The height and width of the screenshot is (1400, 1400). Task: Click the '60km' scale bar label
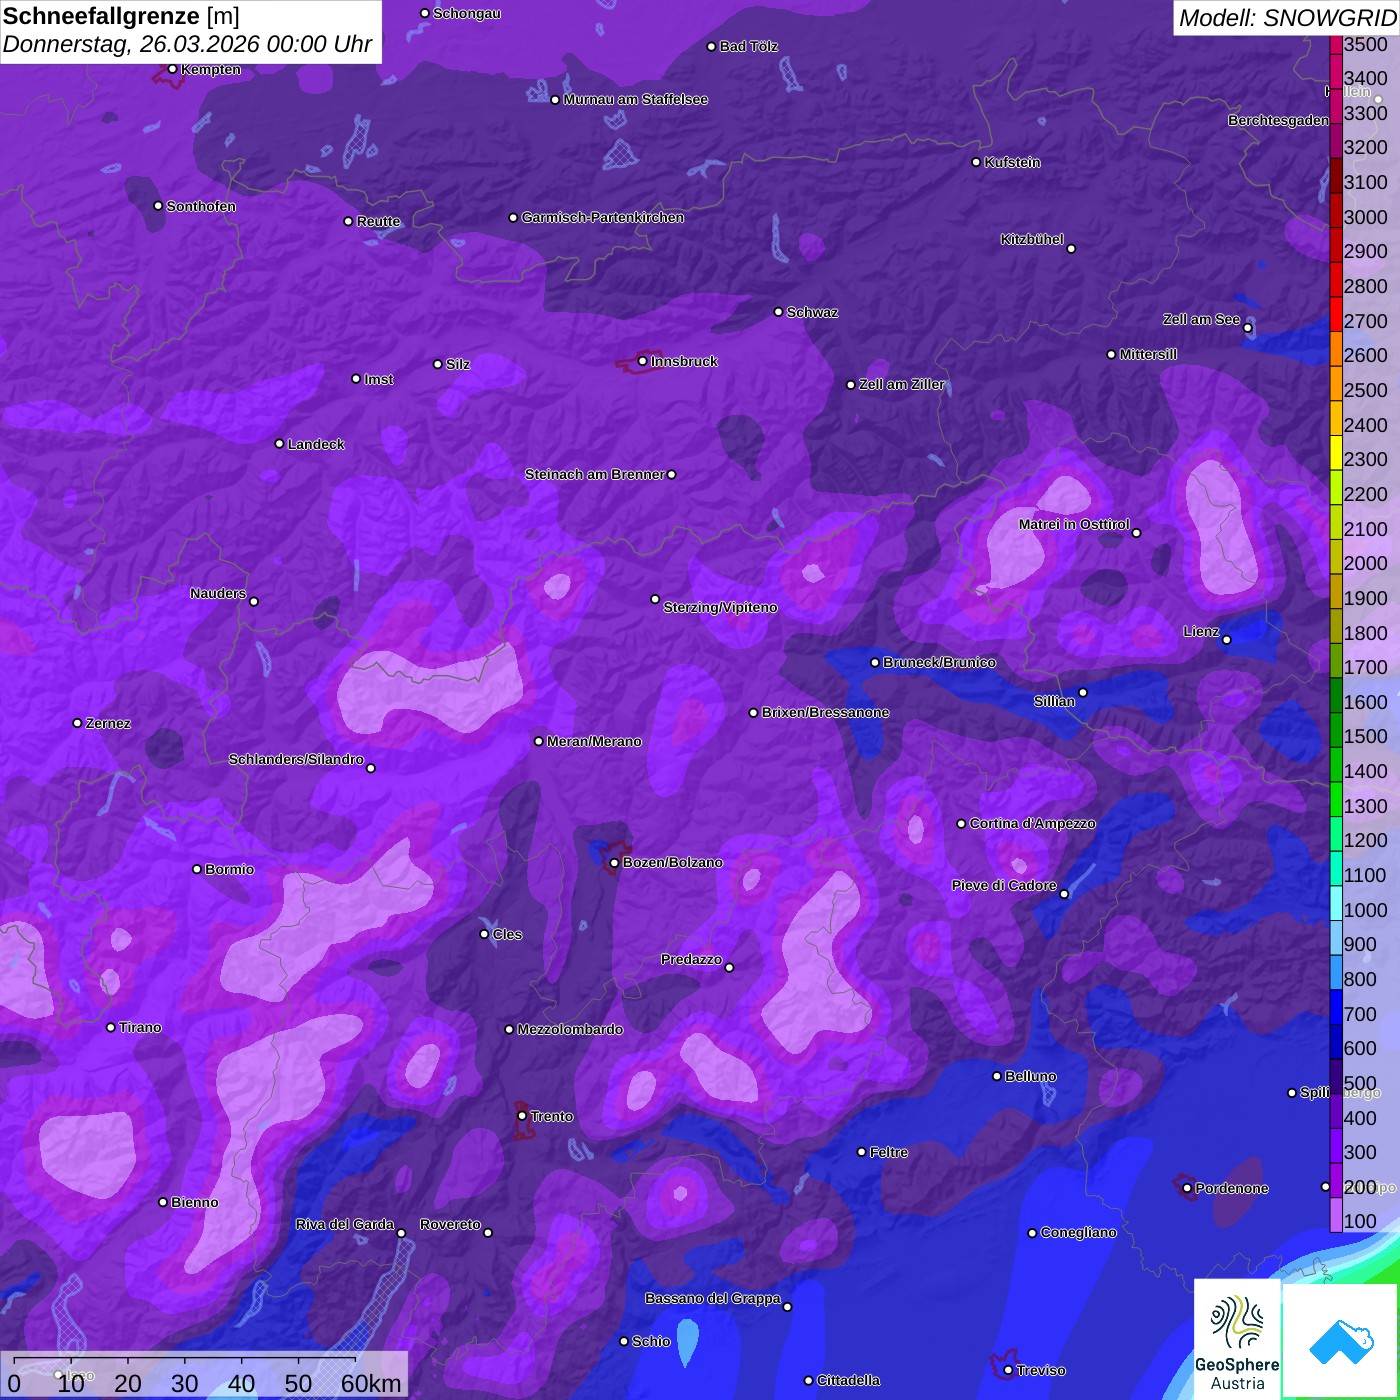tap(371, 1383)
